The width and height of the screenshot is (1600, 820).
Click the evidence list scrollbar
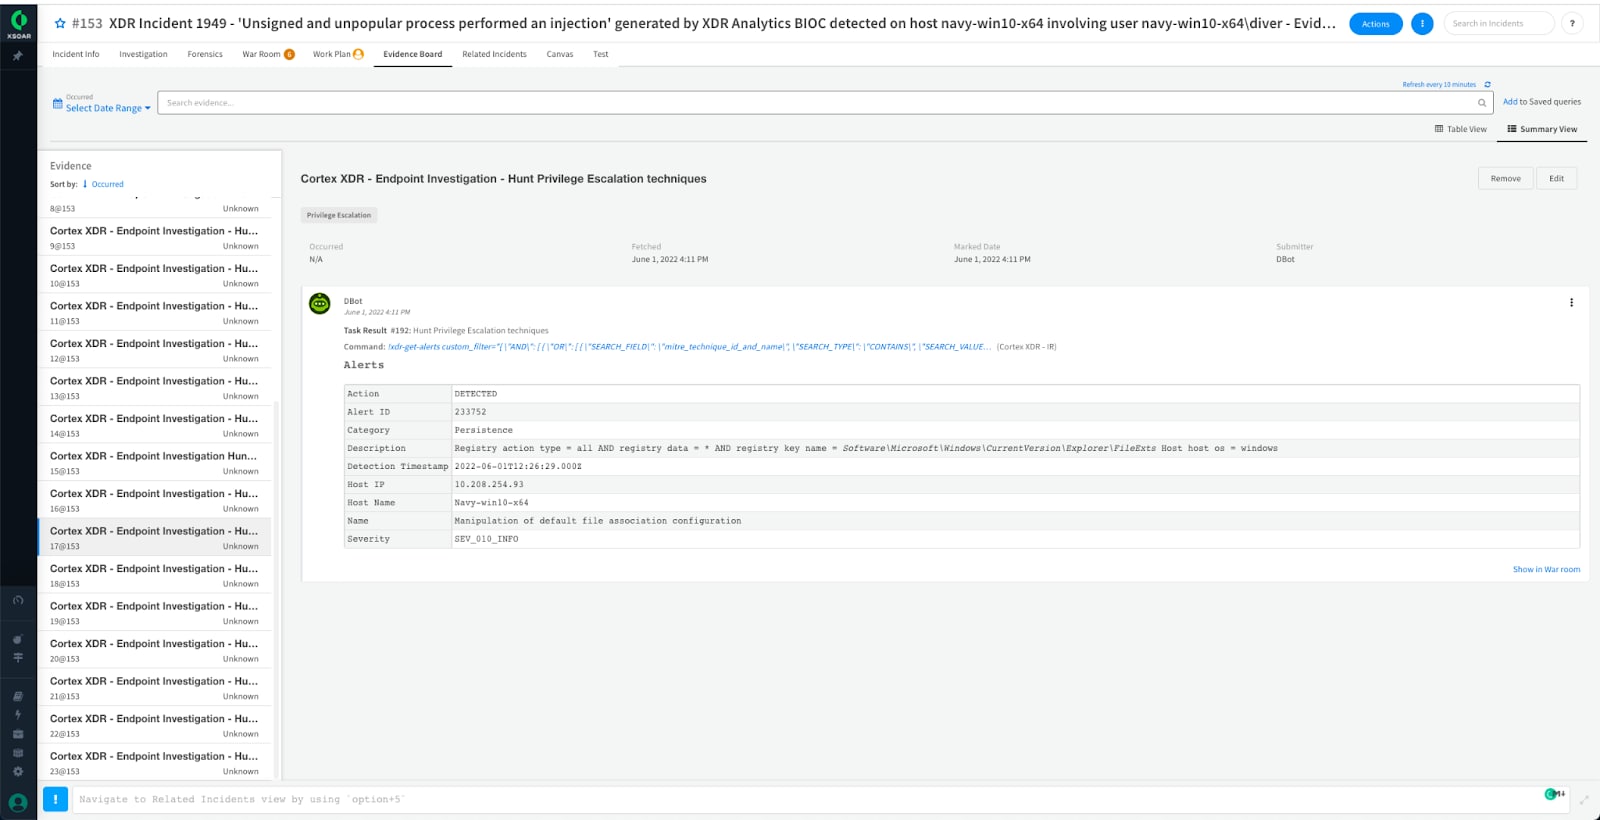[276, 590]
